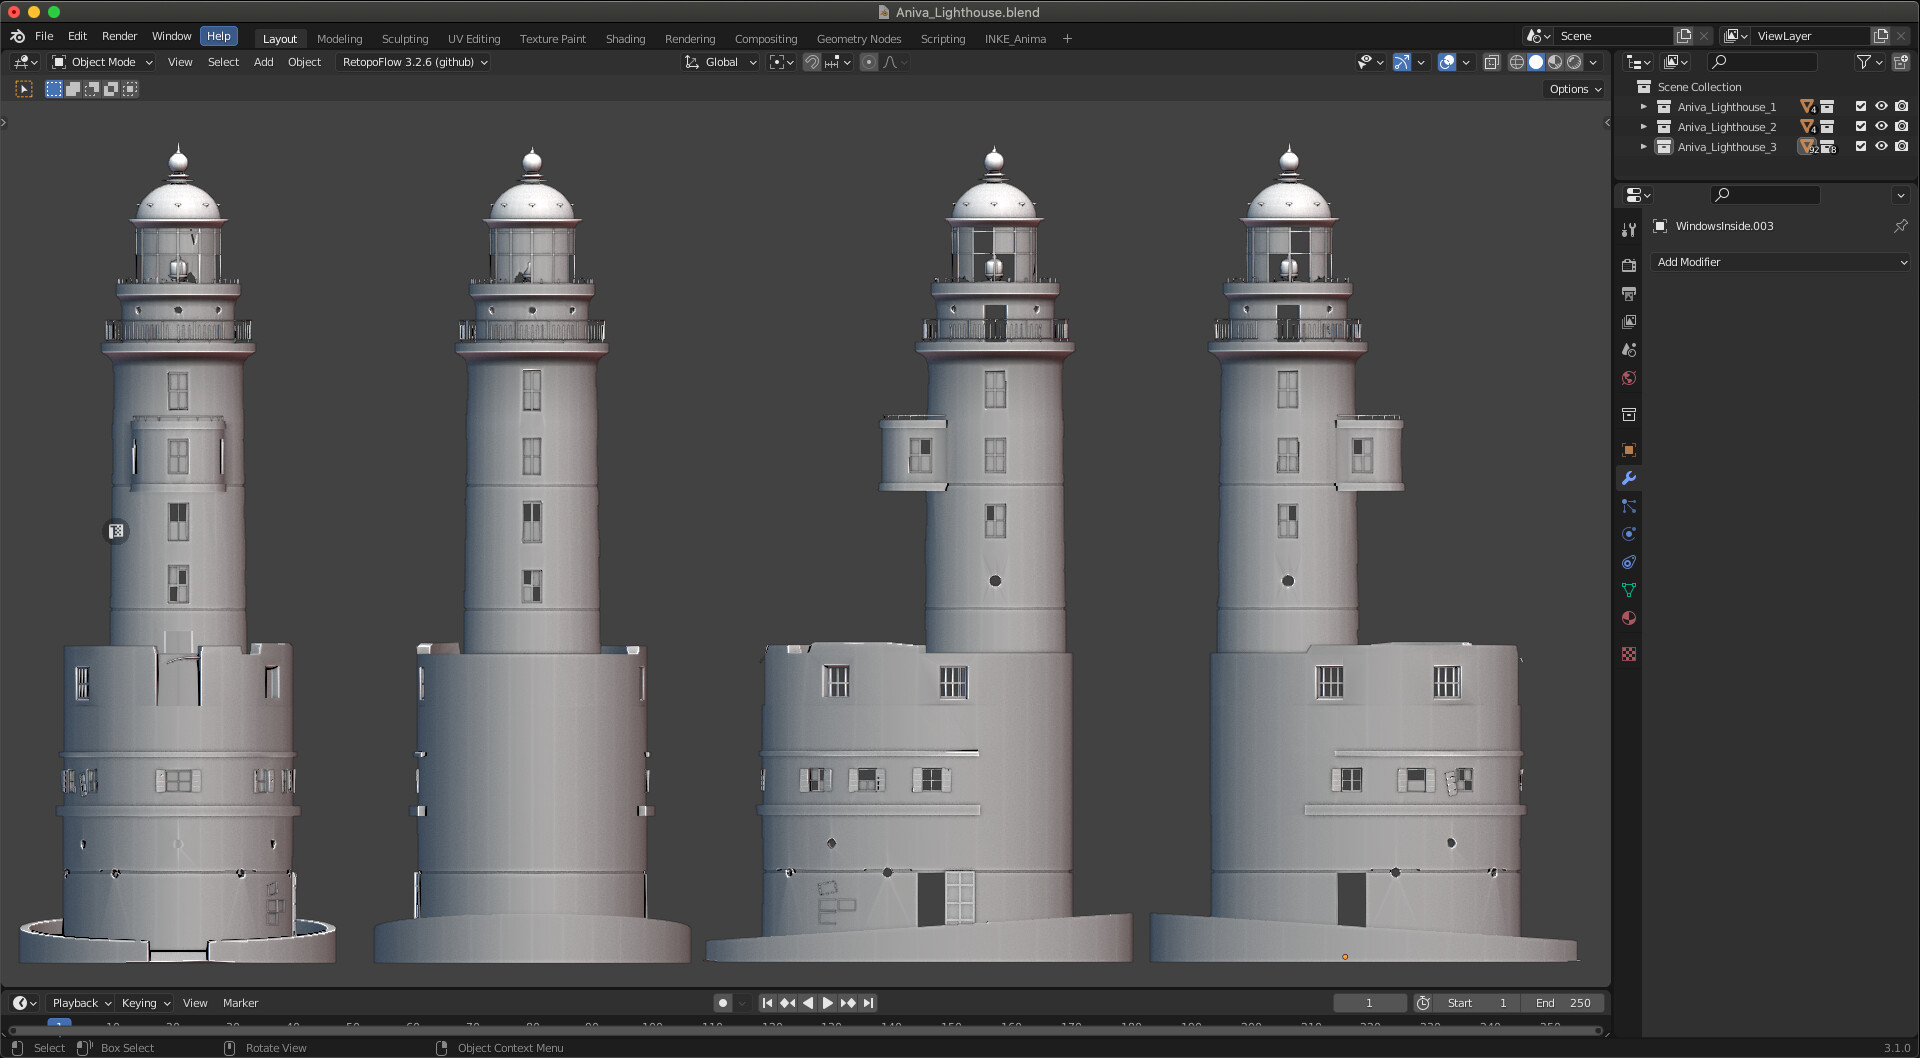
Task: Open the viewport Options dropdown
Action: [x=1575, y=89]
